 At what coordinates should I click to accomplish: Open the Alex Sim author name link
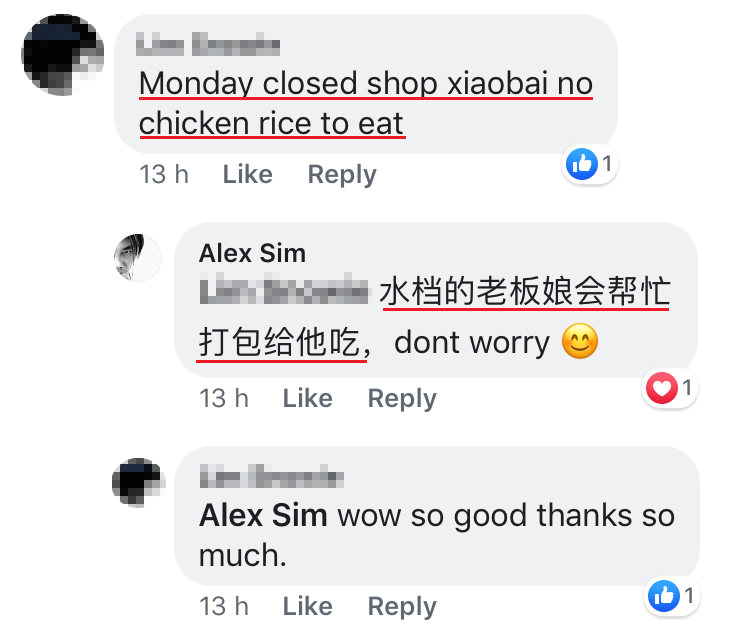click(252, 253)
